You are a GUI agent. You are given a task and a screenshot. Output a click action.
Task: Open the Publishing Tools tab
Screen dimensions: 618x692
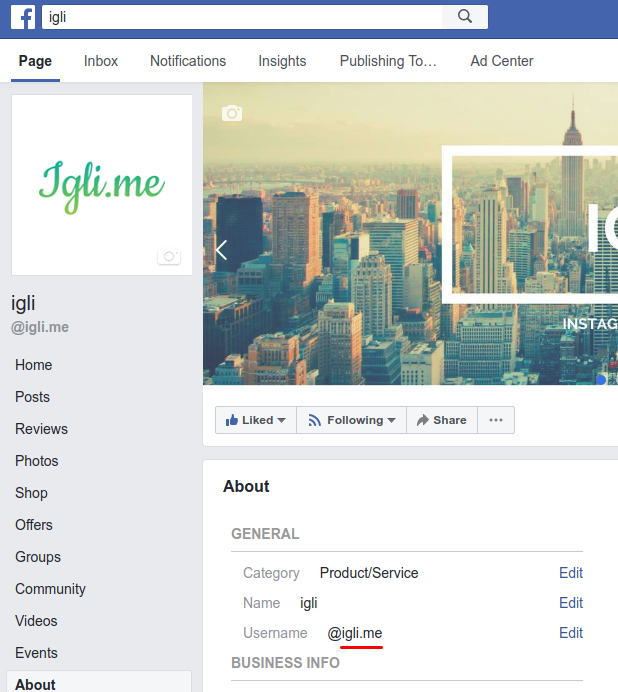point(388,61)
